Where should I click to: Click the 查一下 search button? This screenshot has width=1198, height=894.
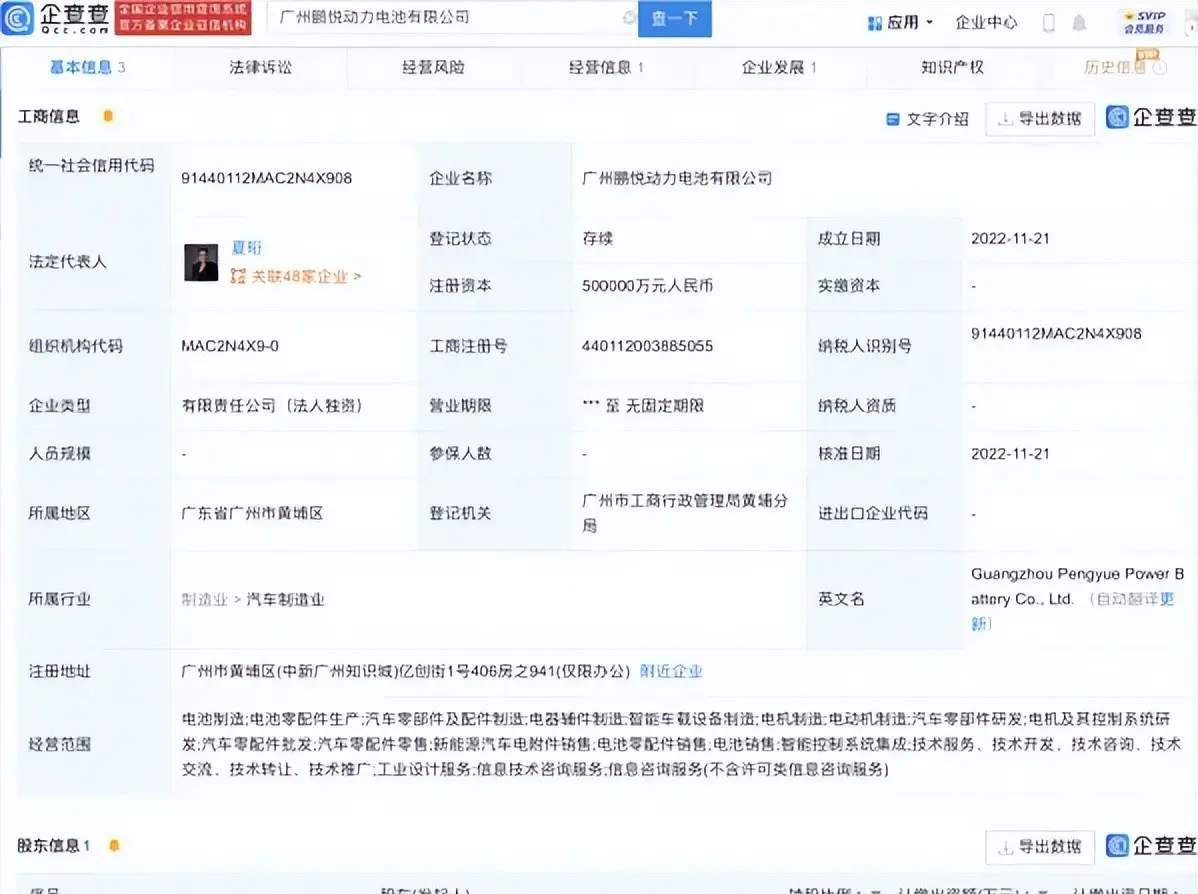click(x=675, y=18)
